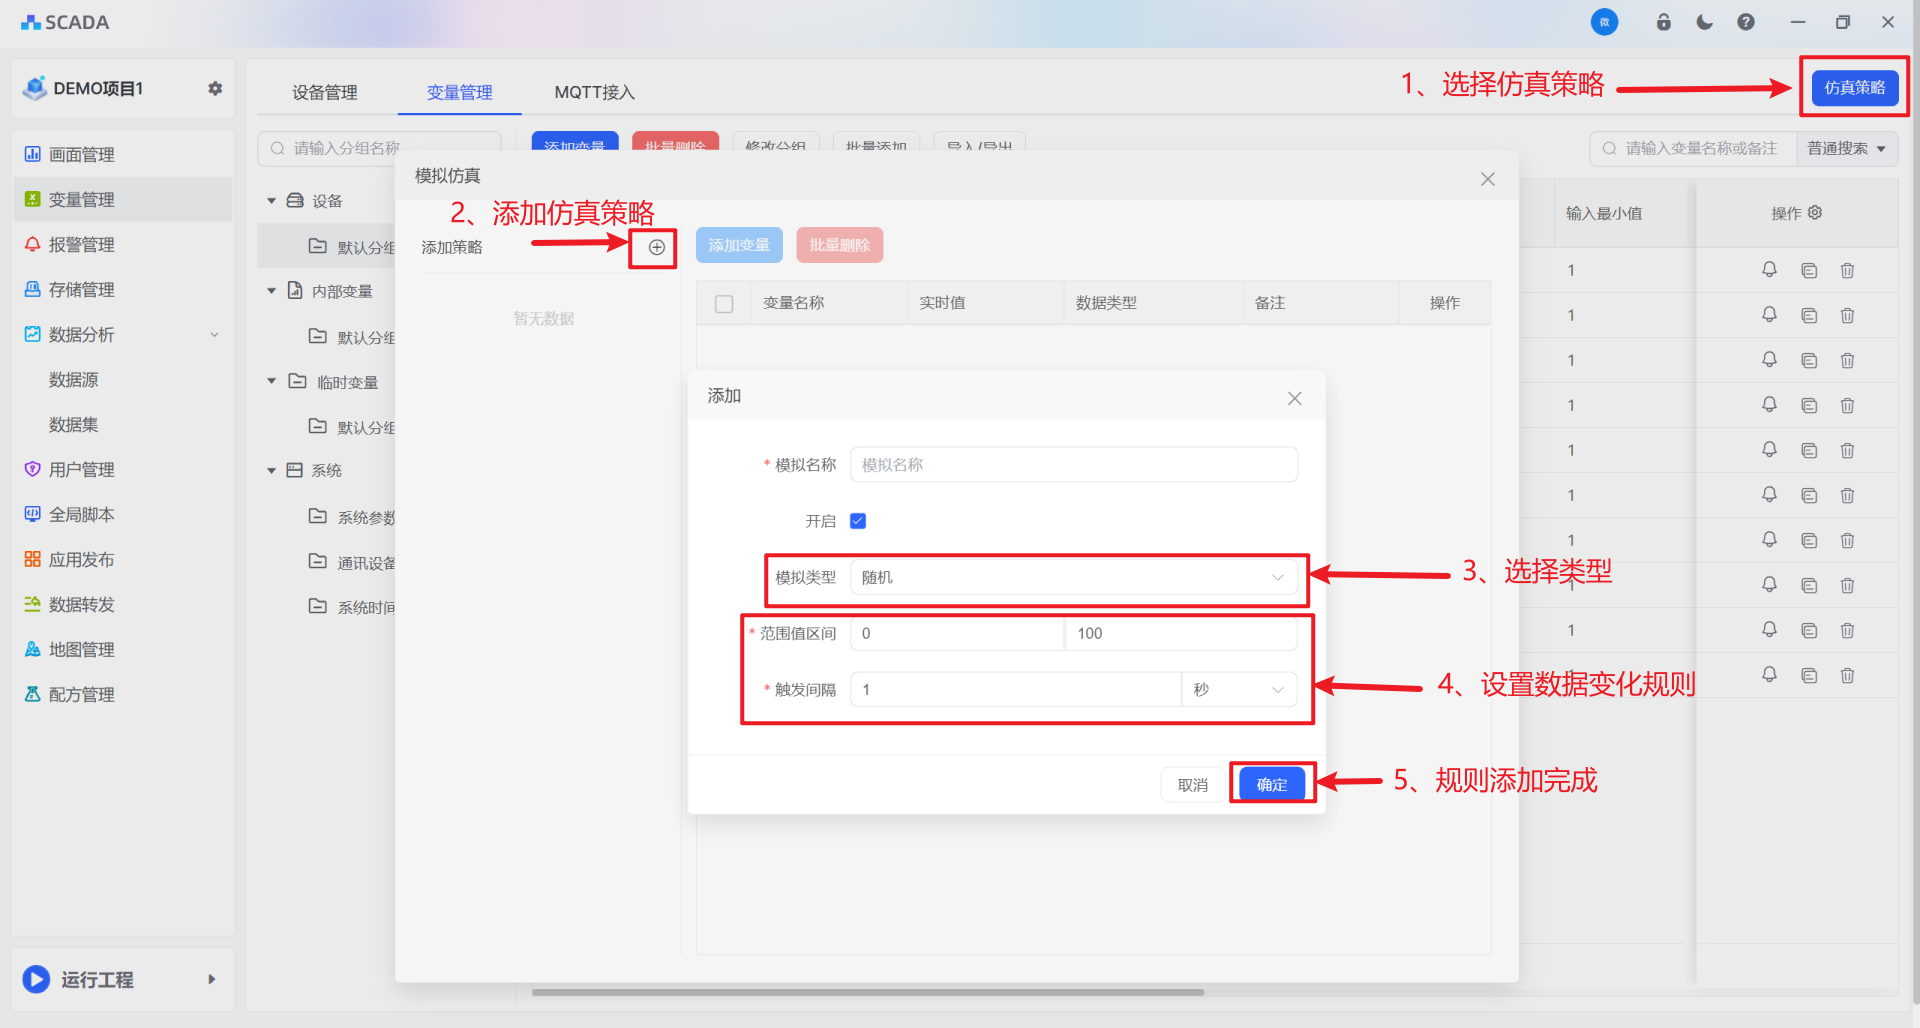Click the 确定 button

pos(1271,785)
